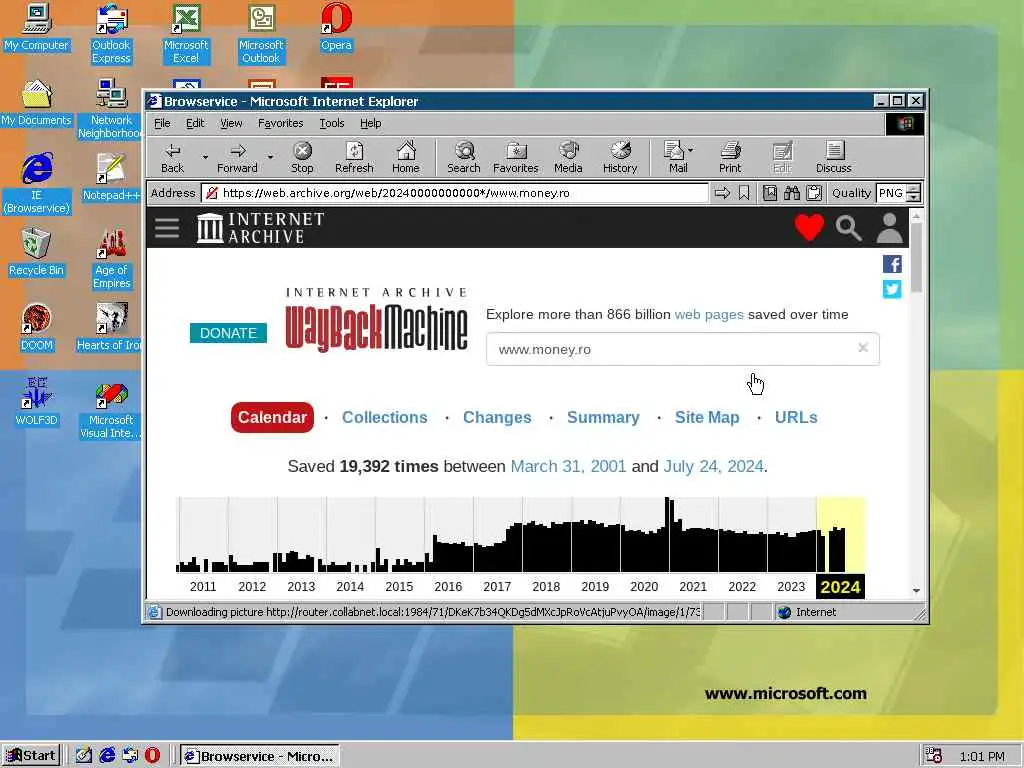The image size is (1024, 768).
Task: Click the user account silhouette icon
Action: click(889, 227)
